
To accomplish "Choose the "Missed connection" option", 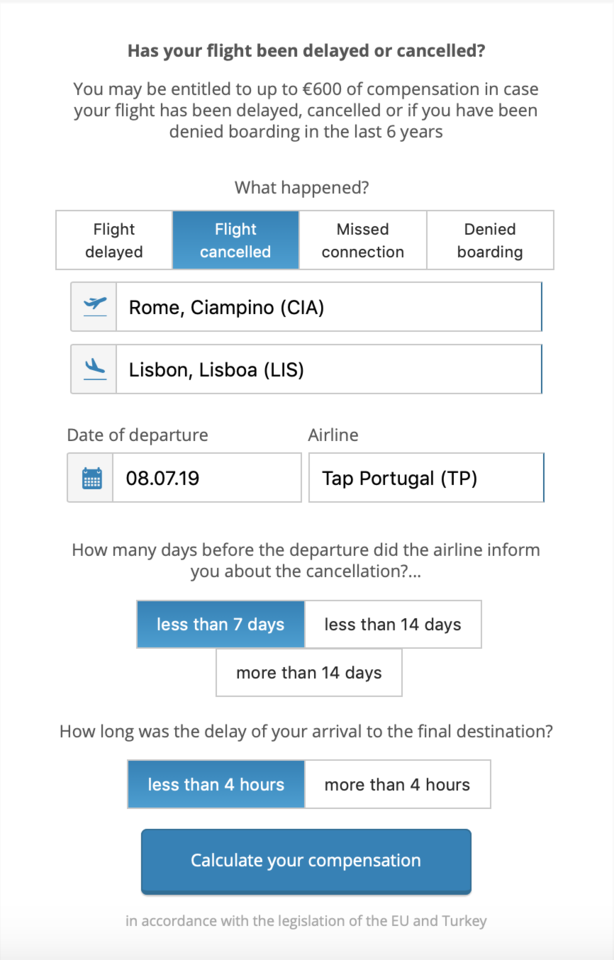I will (363, 240).
